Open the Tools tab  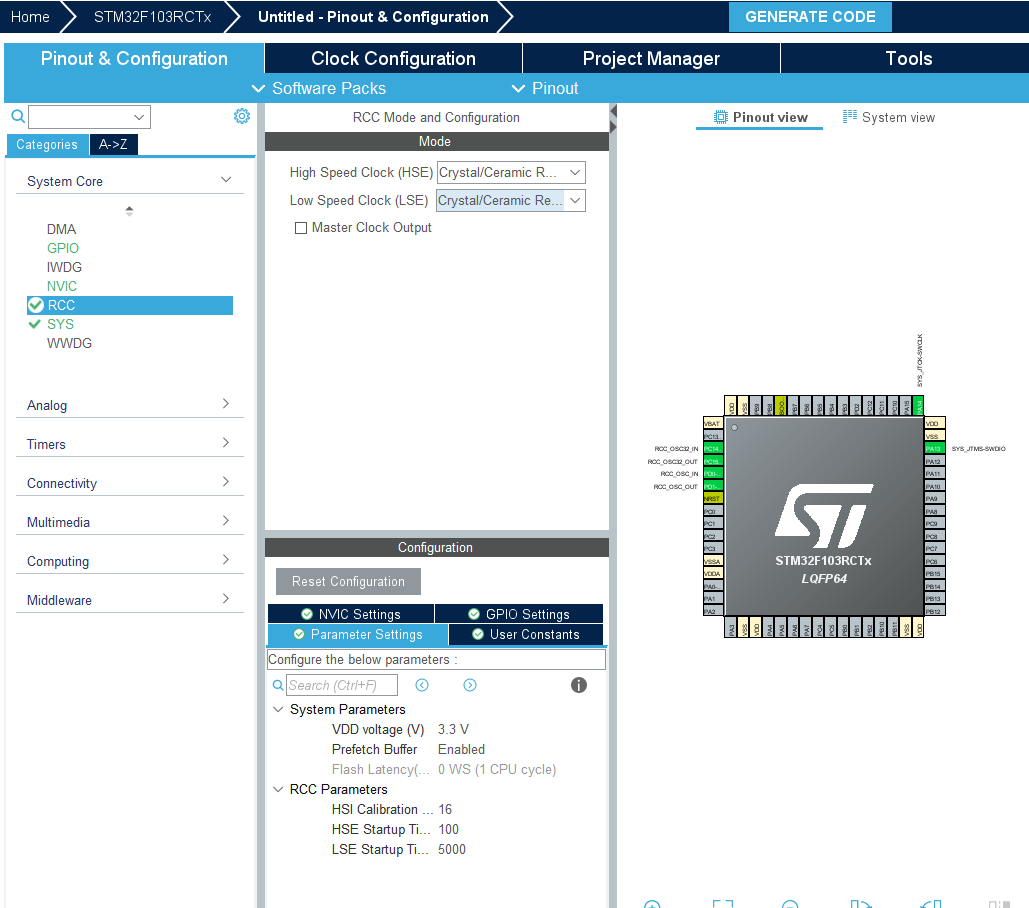pyautogui.click(x=908, y=58)
